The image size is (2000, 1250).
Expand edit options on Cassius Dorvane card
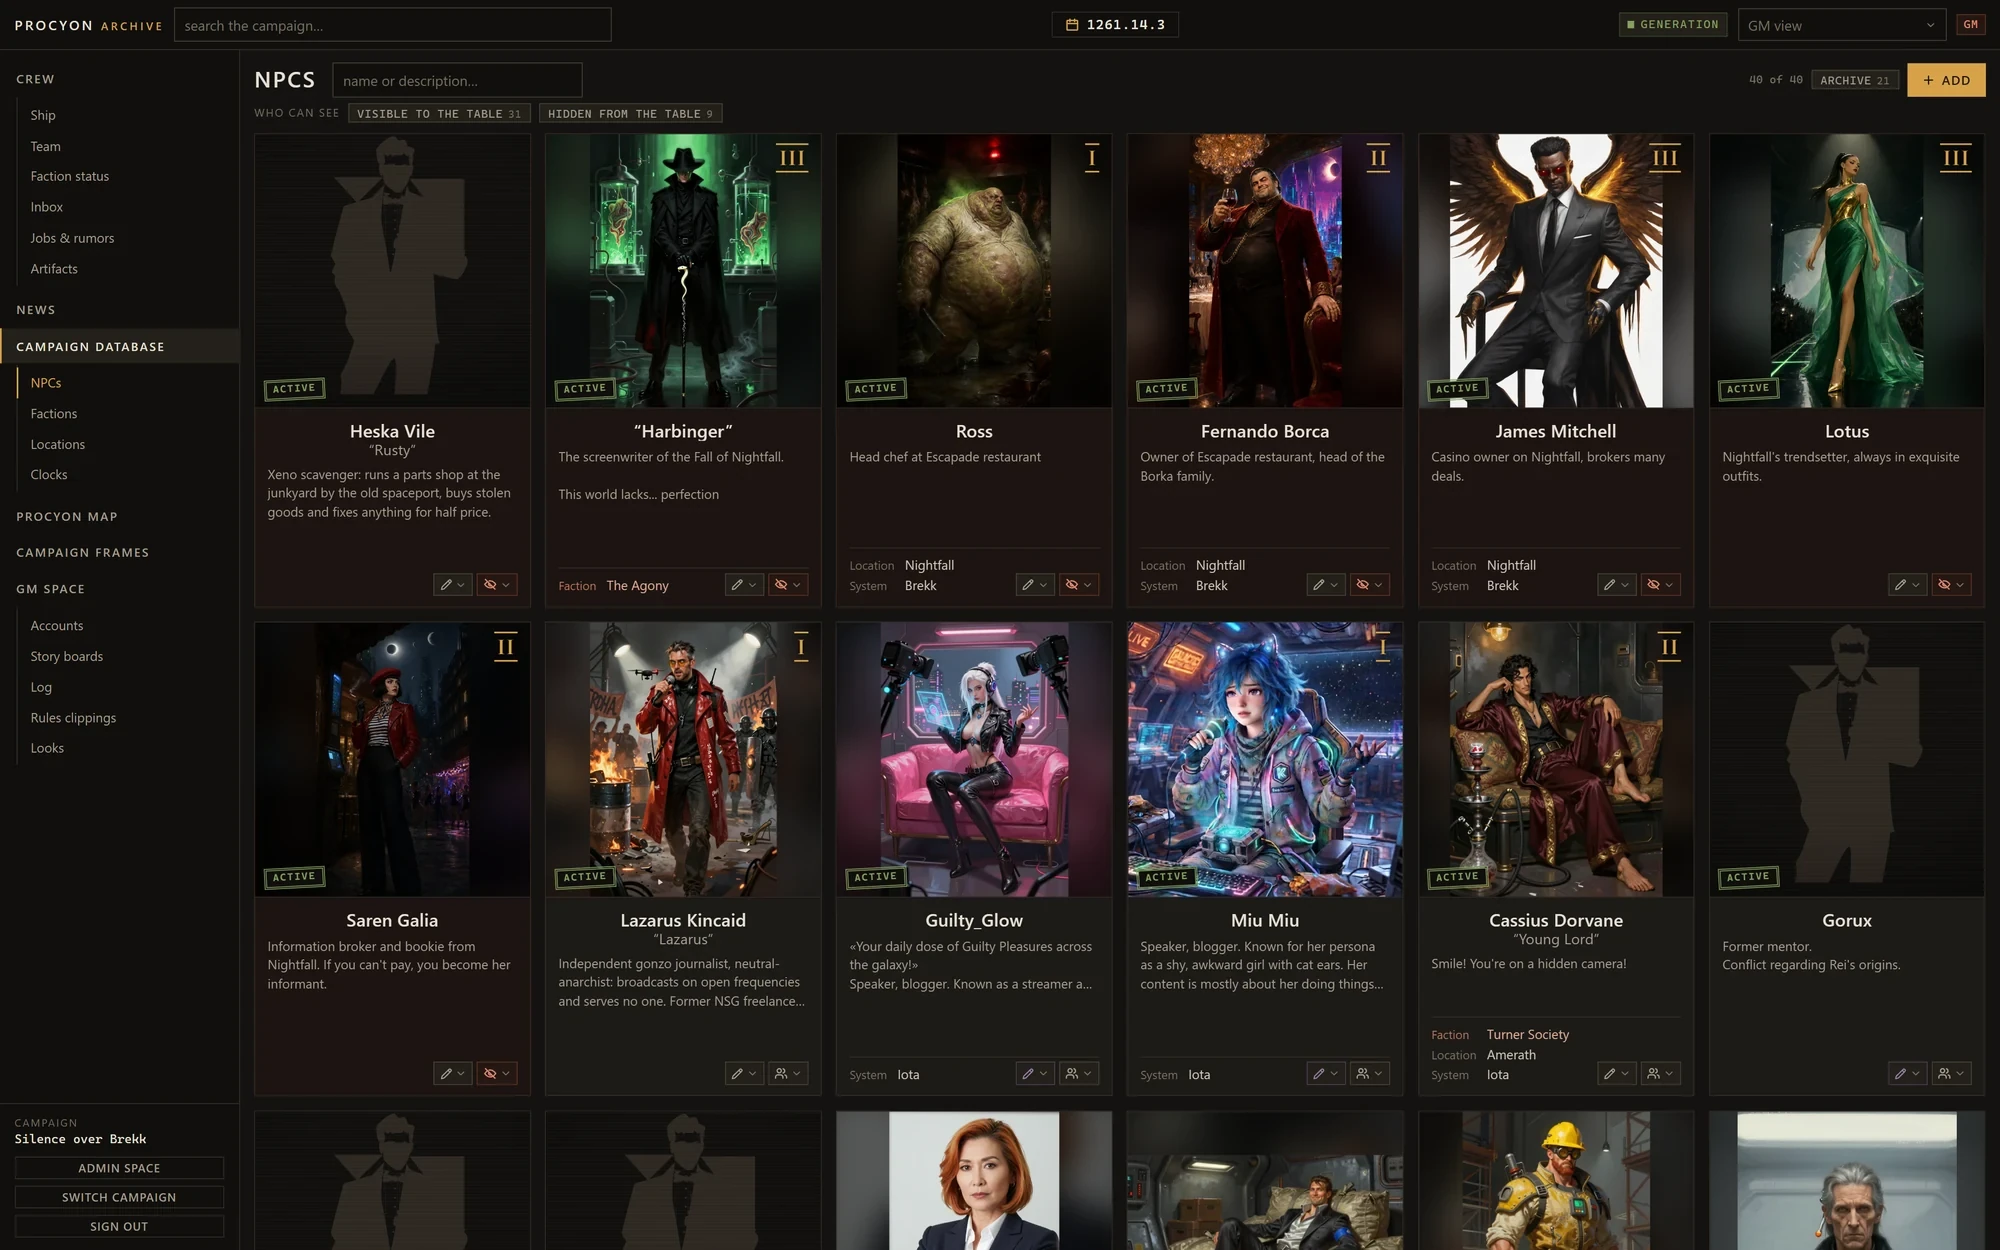pyautogui.click(x=1616, y=1074)
